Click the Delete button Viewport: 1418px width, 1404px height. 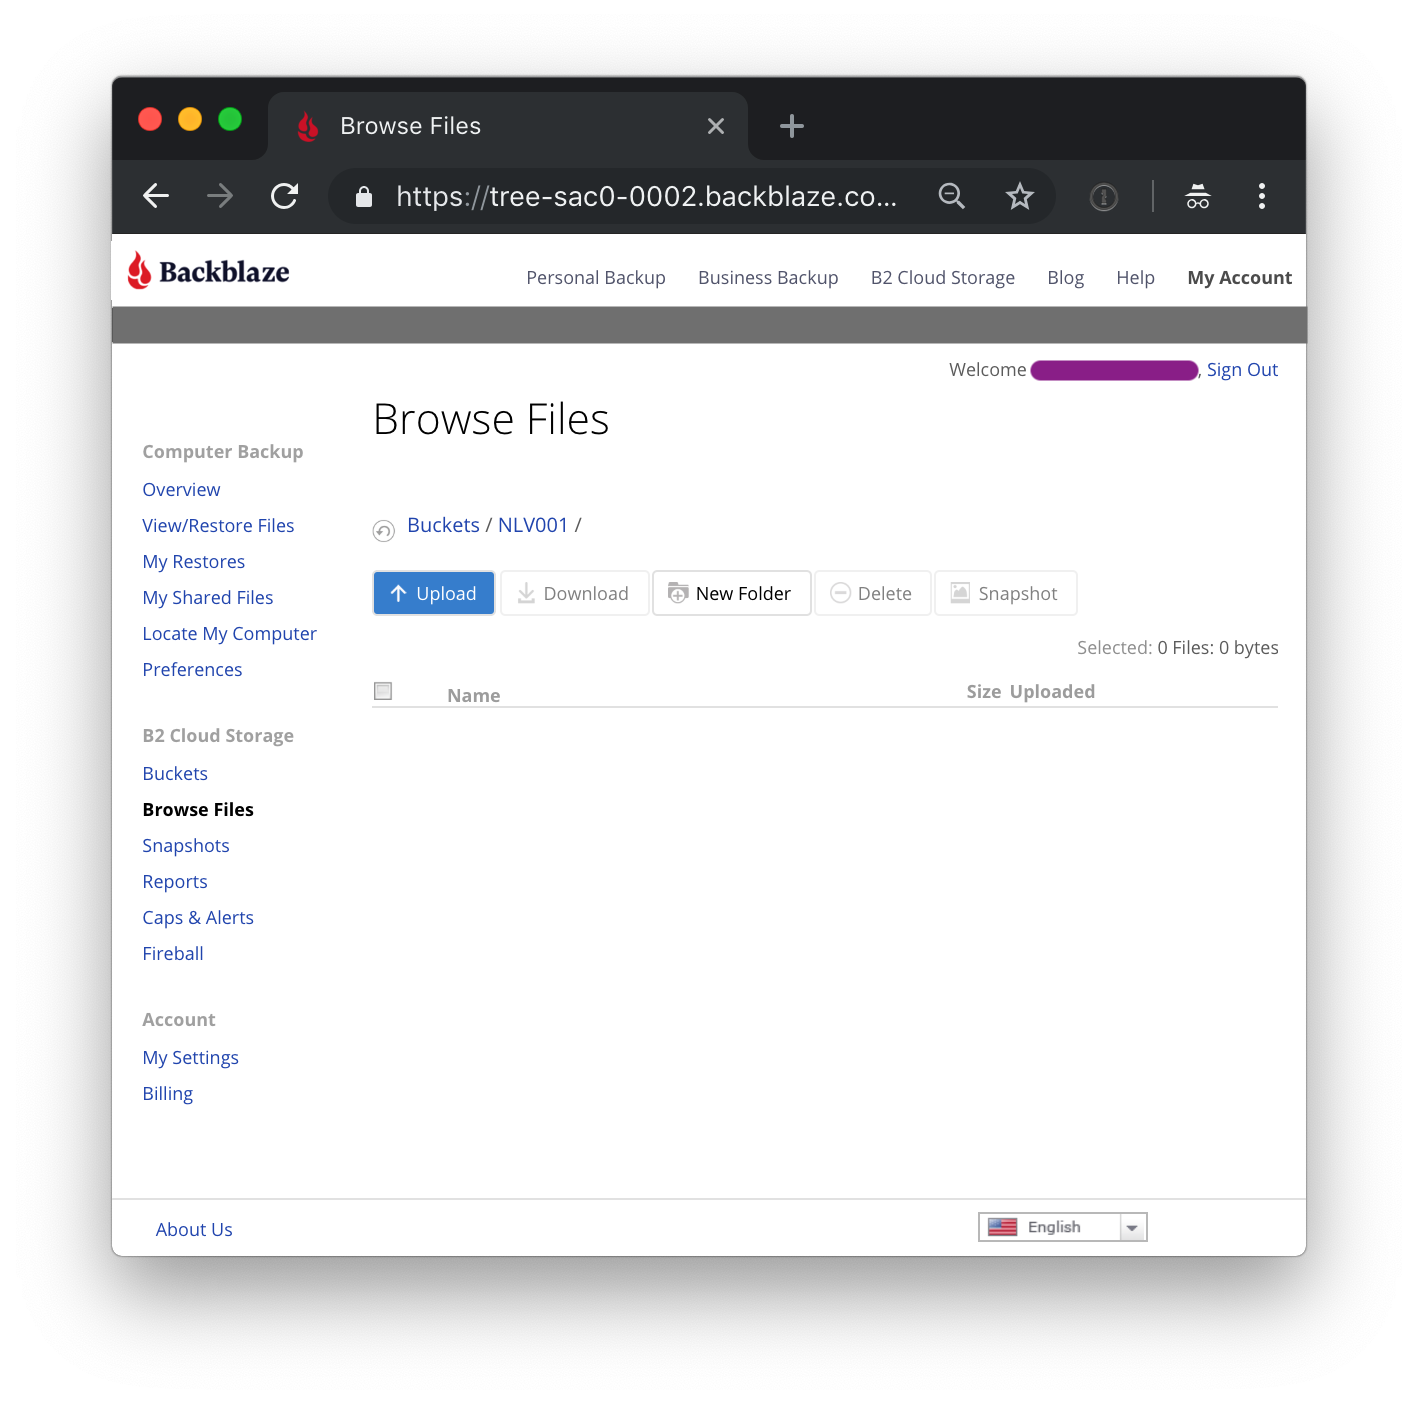pyautogui.click(x=873, y=593)
